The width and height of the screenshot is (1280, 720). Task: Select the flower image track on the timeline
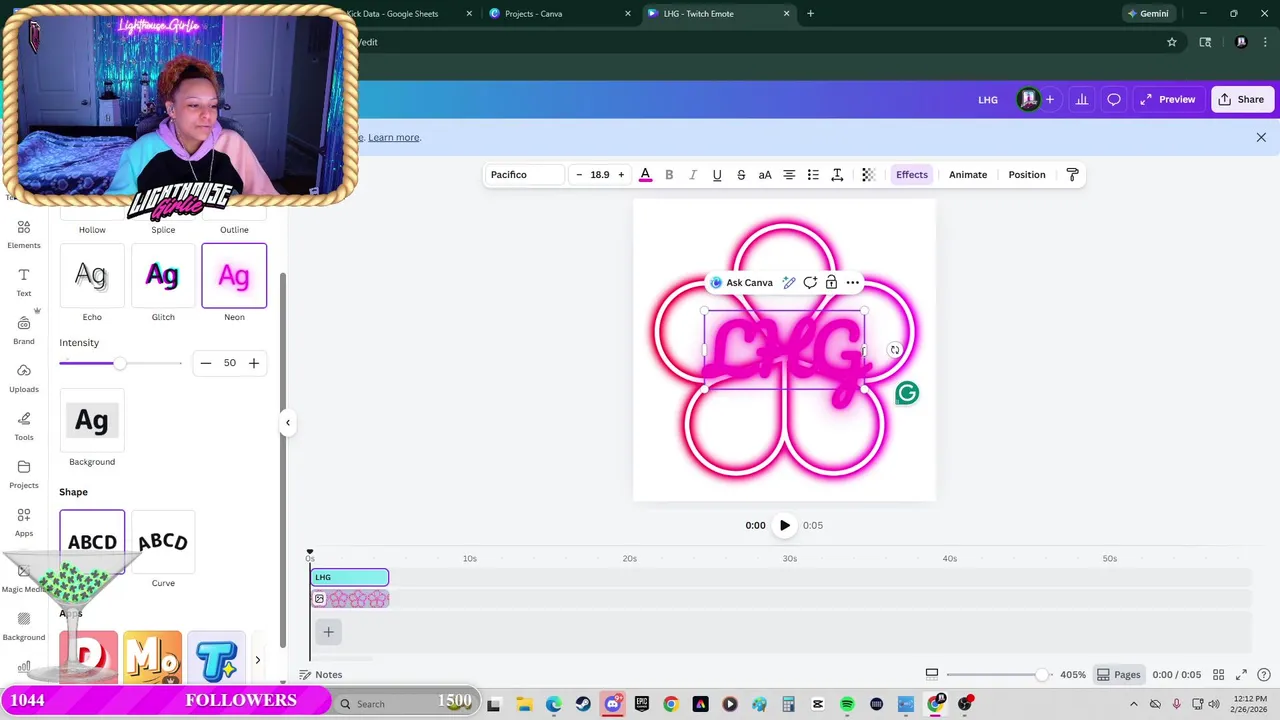tap(350, 599)
